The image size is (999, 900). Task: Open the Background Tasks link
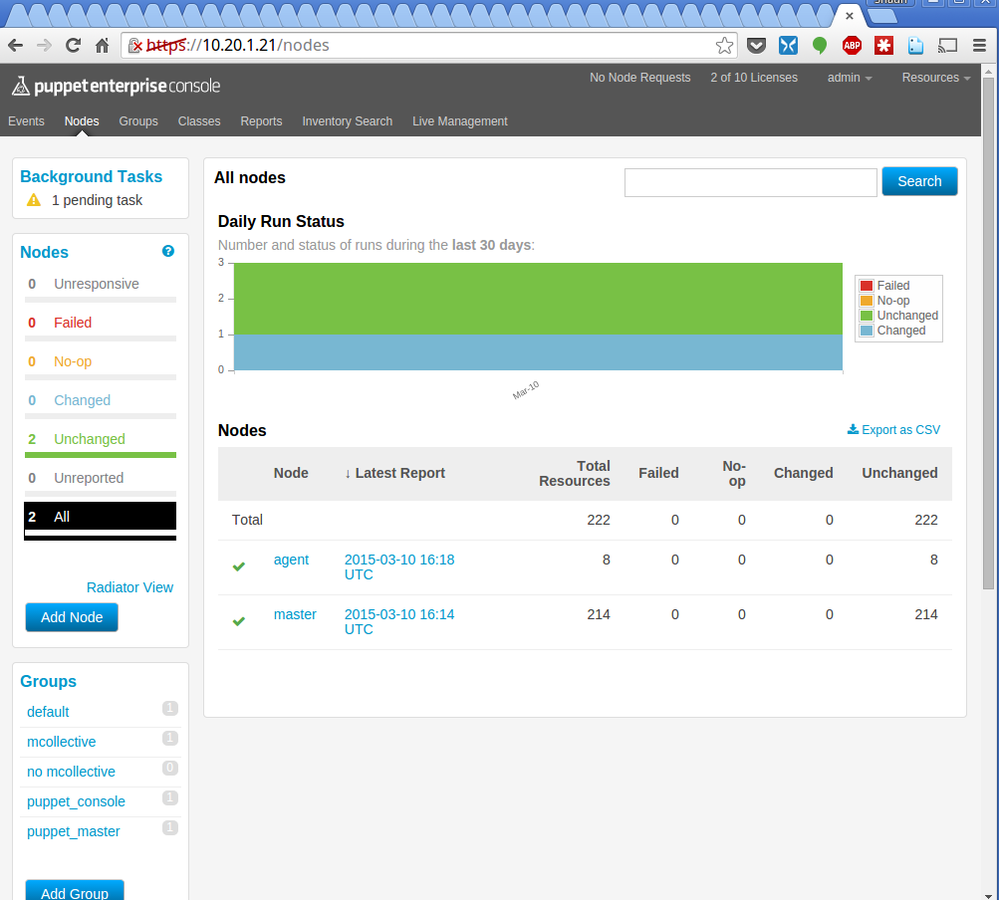[91, 176]
